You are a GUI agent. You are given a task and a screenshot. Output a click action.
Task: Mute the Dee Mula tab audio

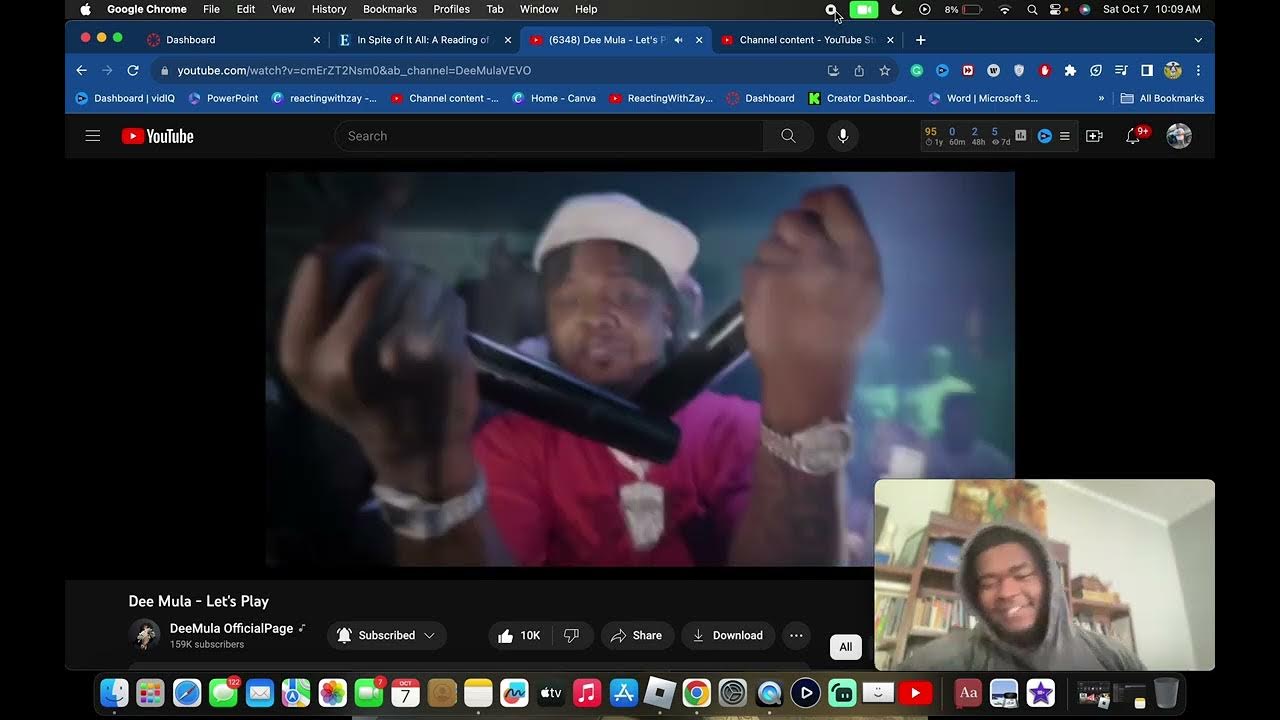click(679, 40)
